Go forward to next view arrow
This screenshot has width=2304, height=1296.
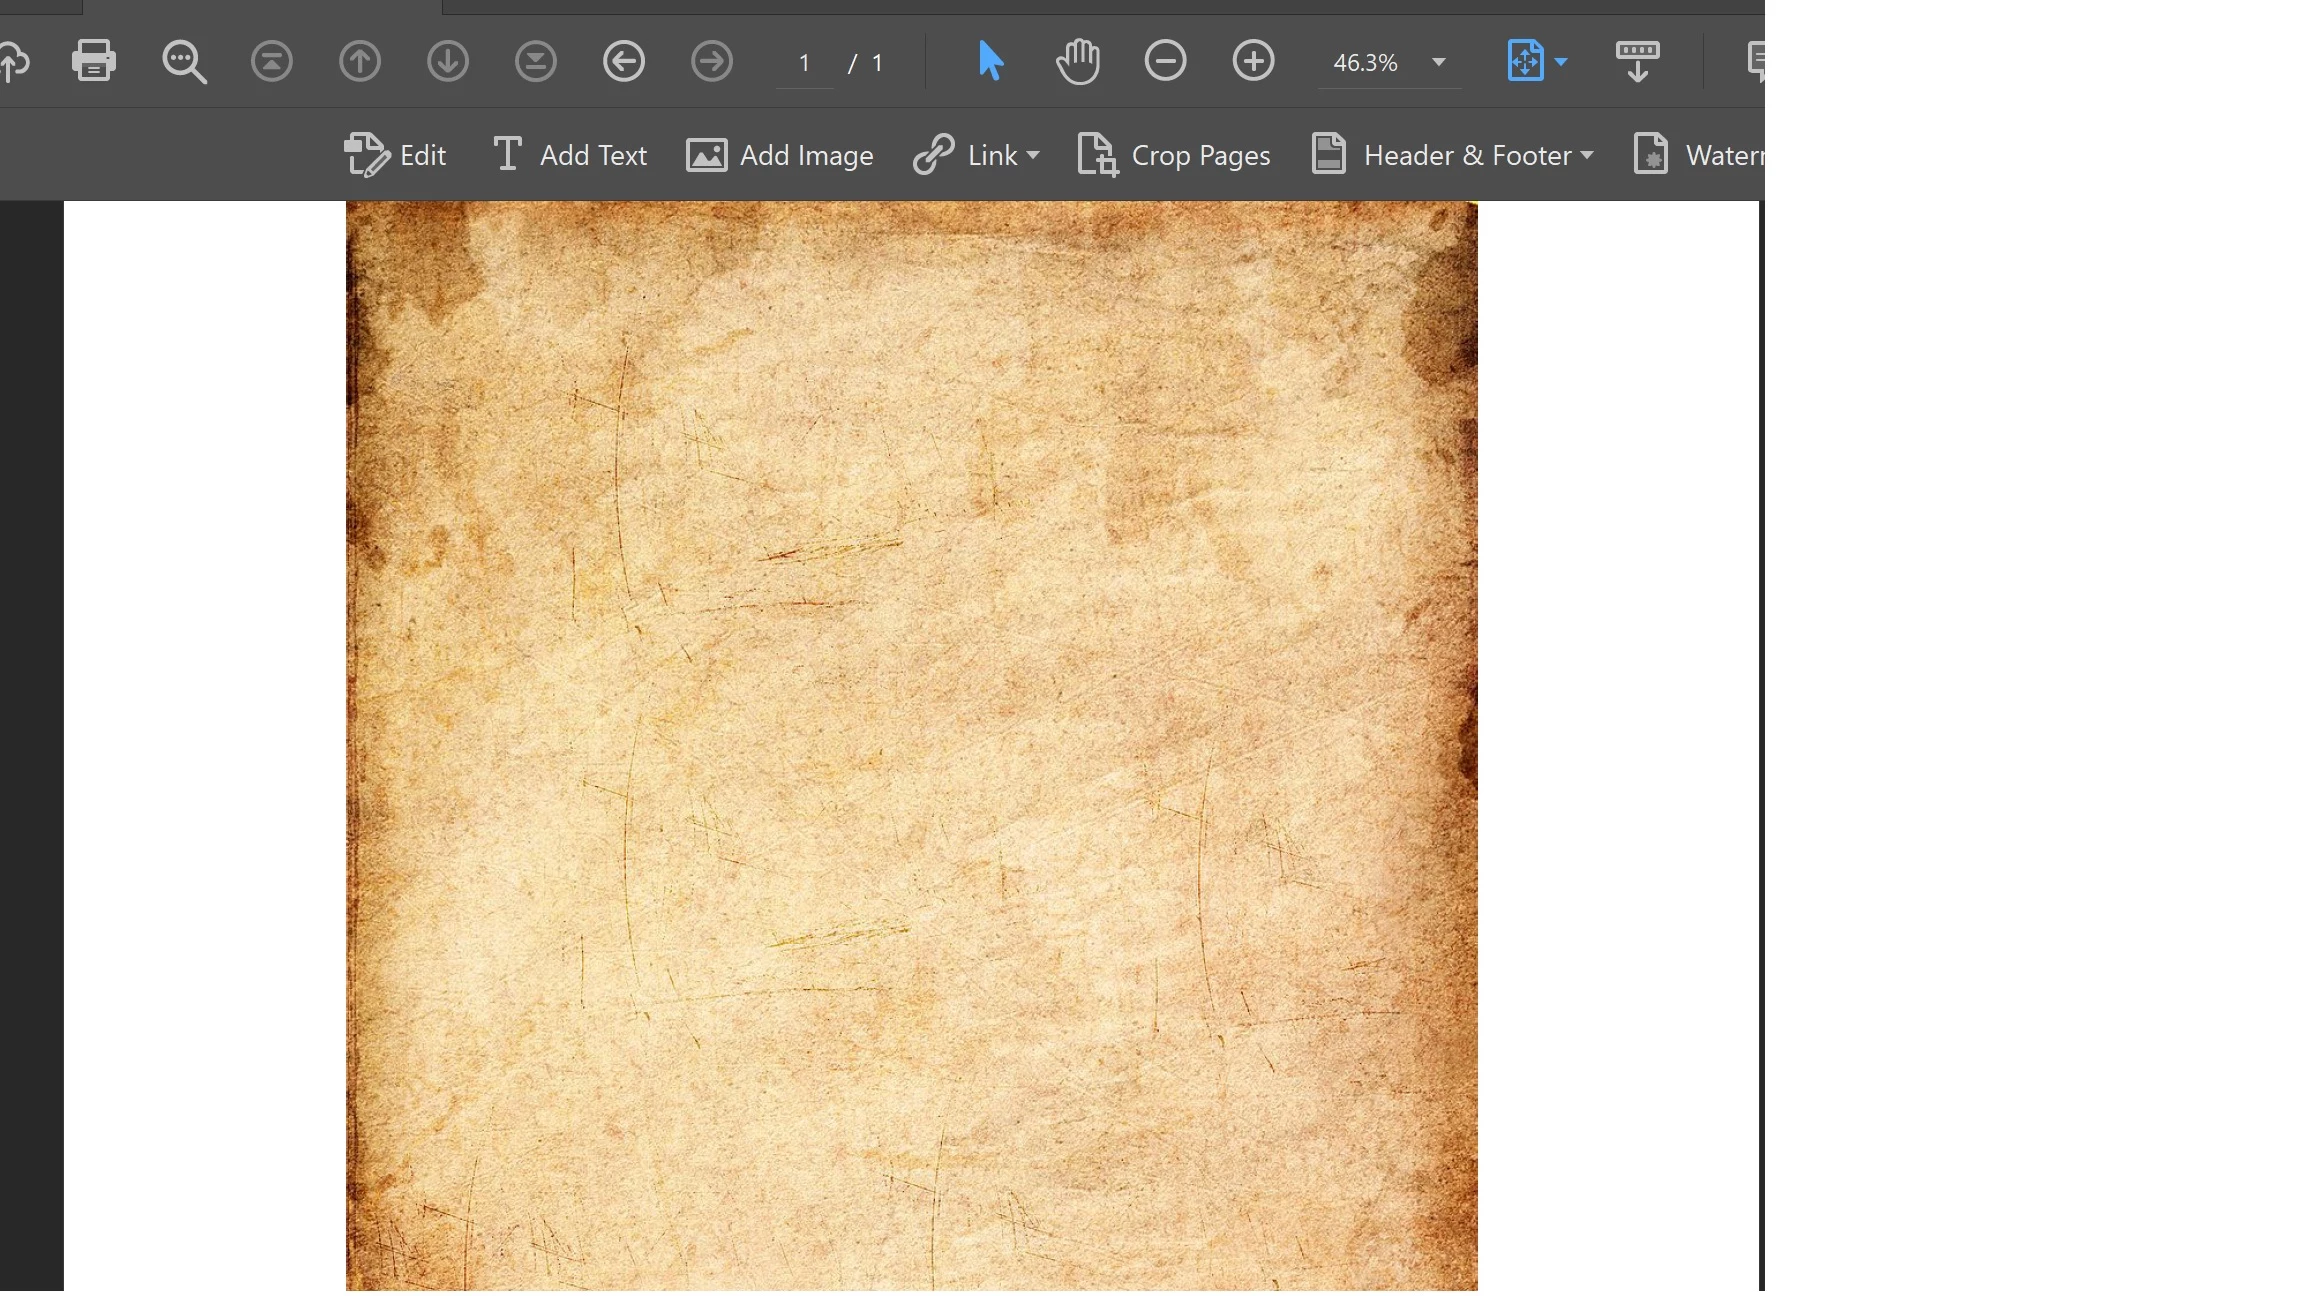point(712,62)
